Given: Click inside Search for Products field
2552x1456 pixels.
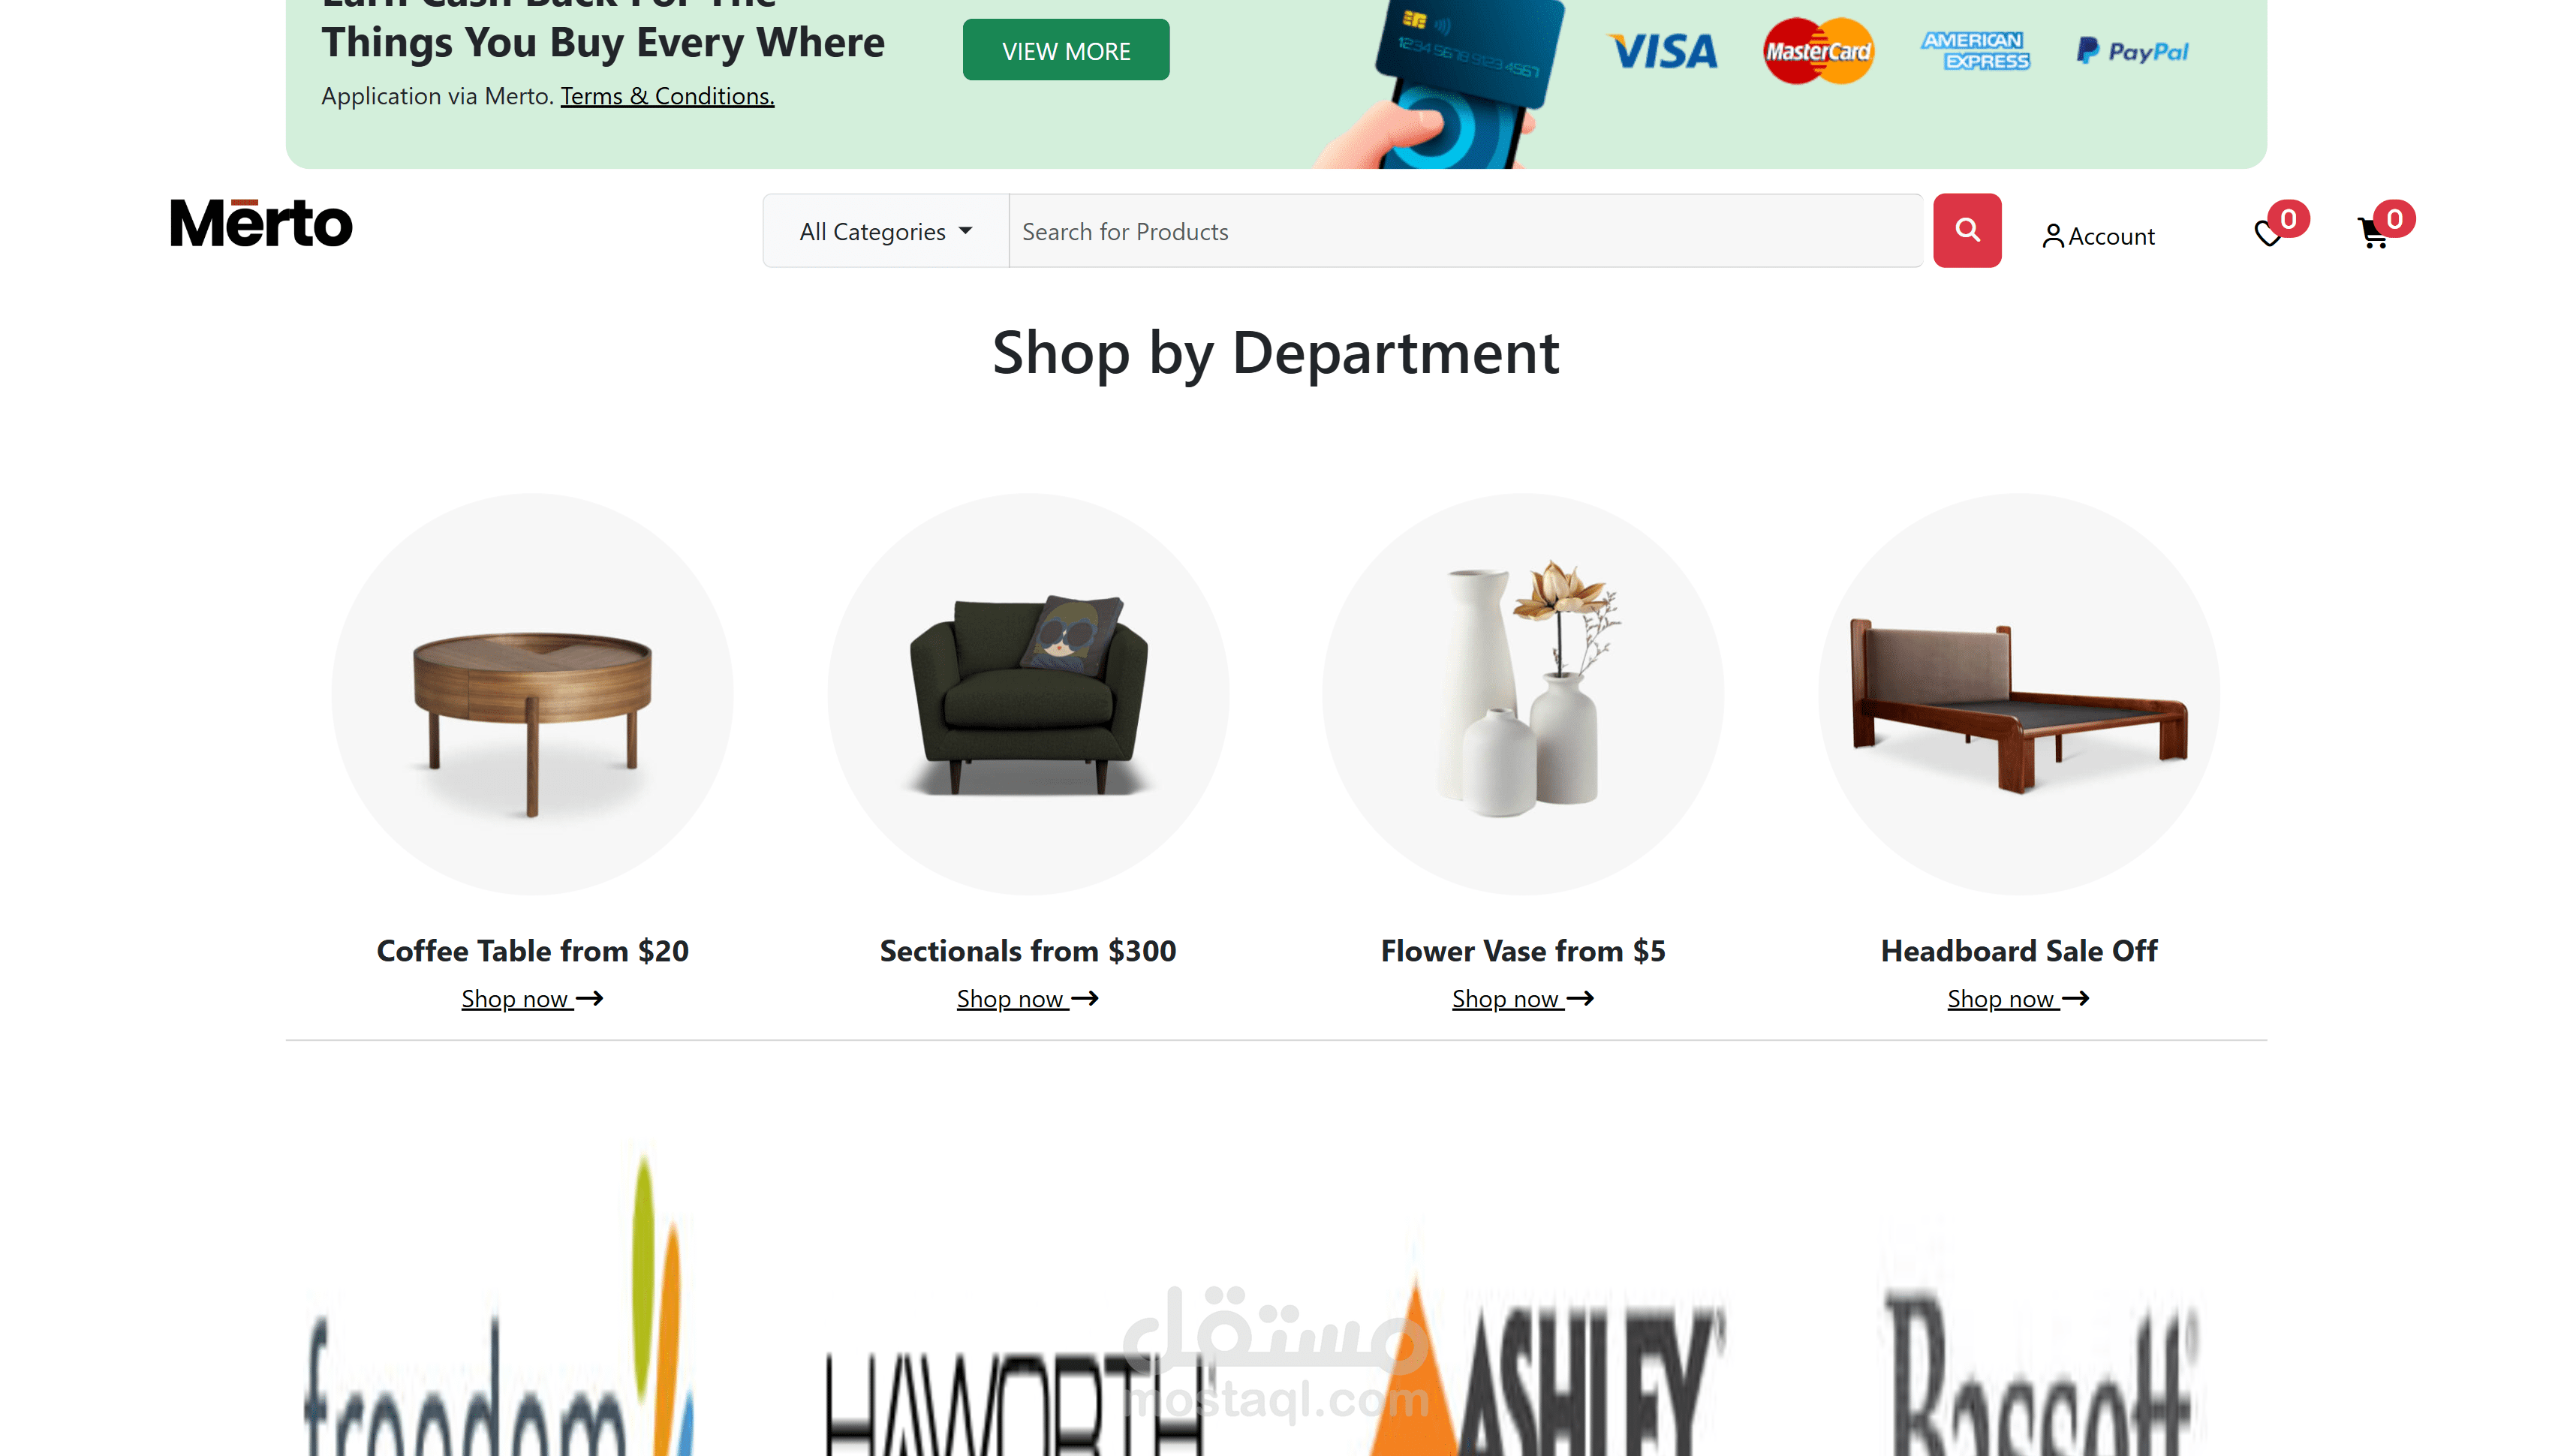Looking at the screenshot, I should [x=1464, y=231].
